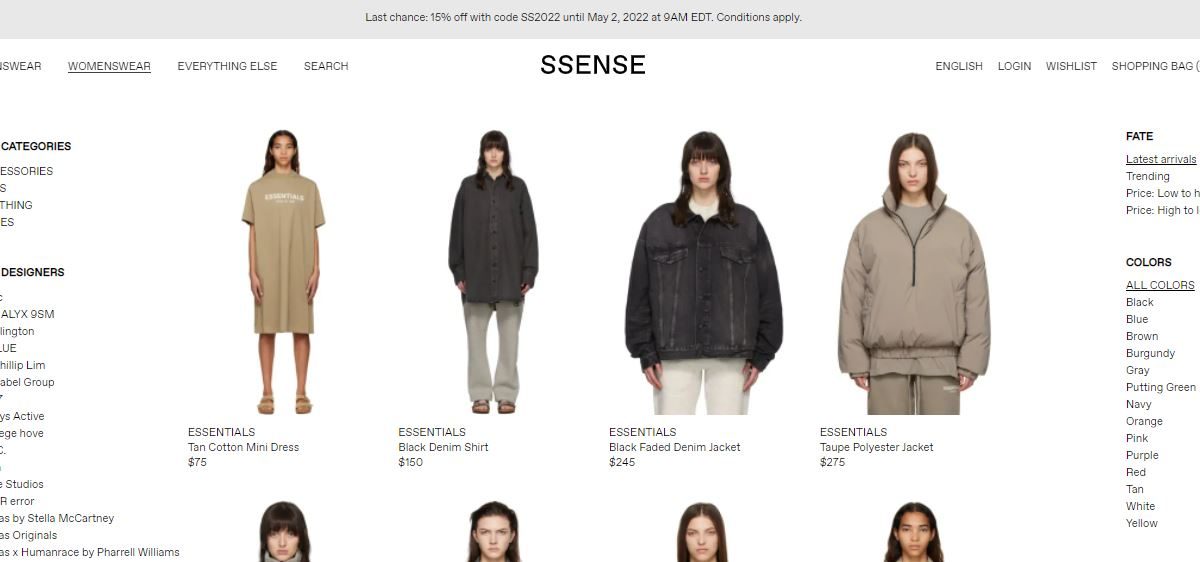
Task: Filter products by Burgundy color
Action: pos(1150,353)
